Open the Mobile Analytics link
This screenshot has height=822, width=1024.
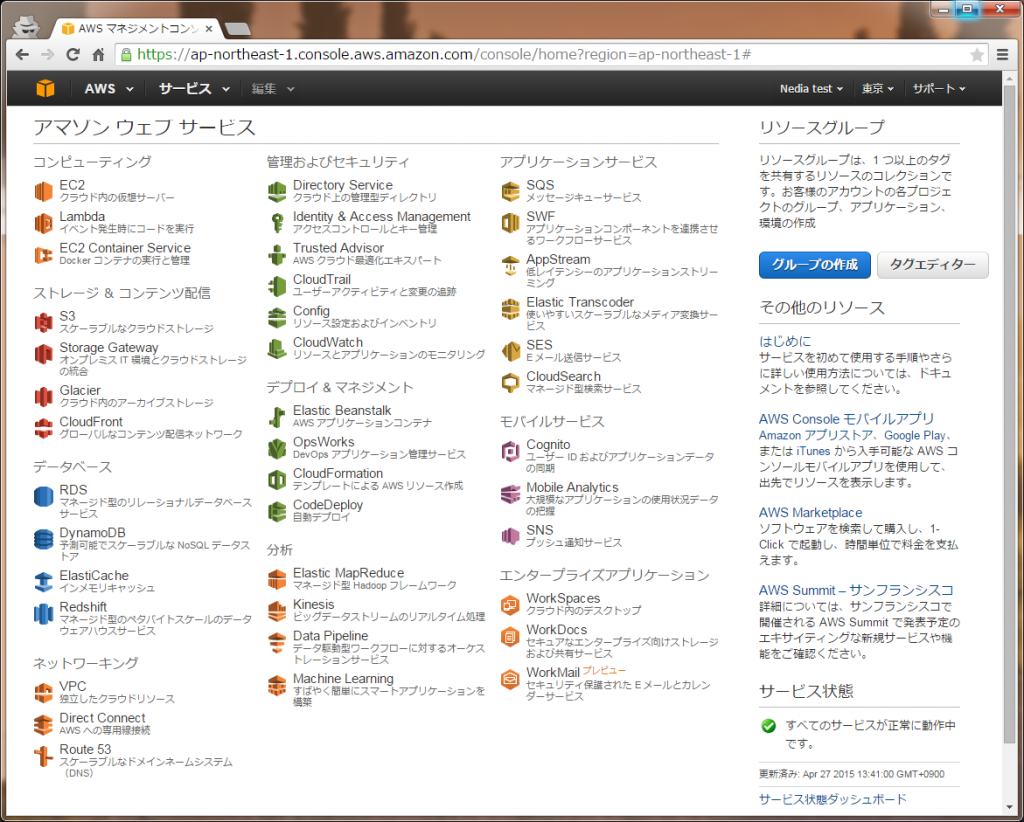coord(572,488)
